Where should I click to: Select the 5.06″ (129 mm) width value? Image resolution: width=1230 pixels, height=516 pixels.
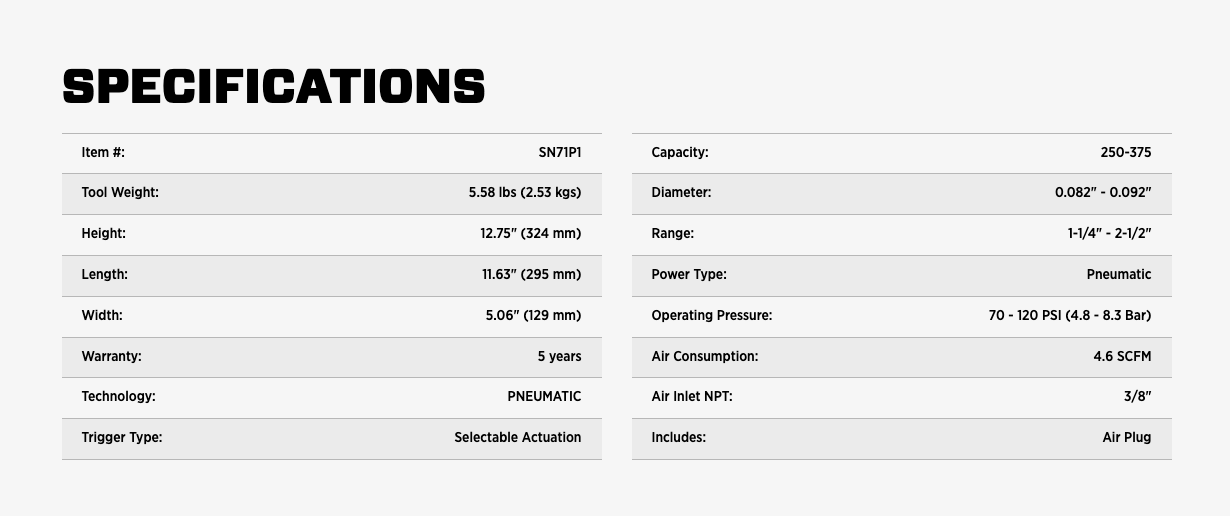[x=533, y=316]
